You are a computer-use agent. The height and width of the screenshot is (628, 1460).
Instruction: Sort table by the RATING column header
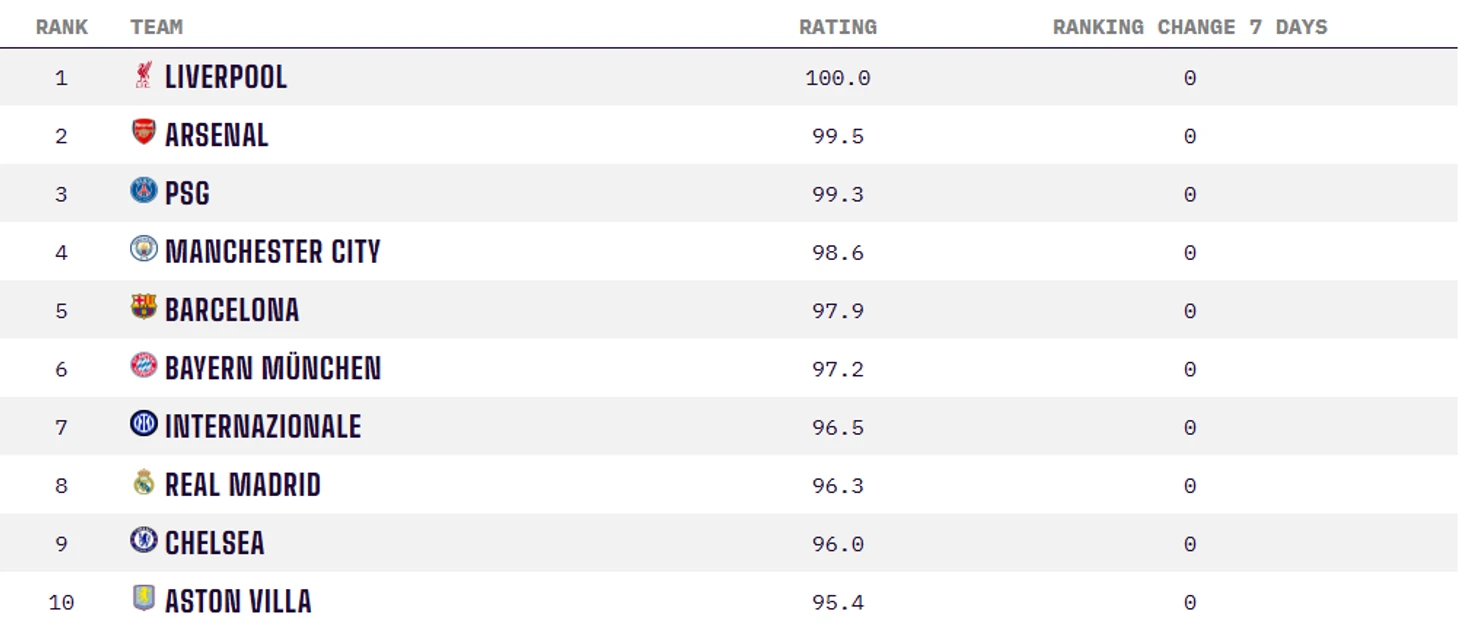point(838,27)
